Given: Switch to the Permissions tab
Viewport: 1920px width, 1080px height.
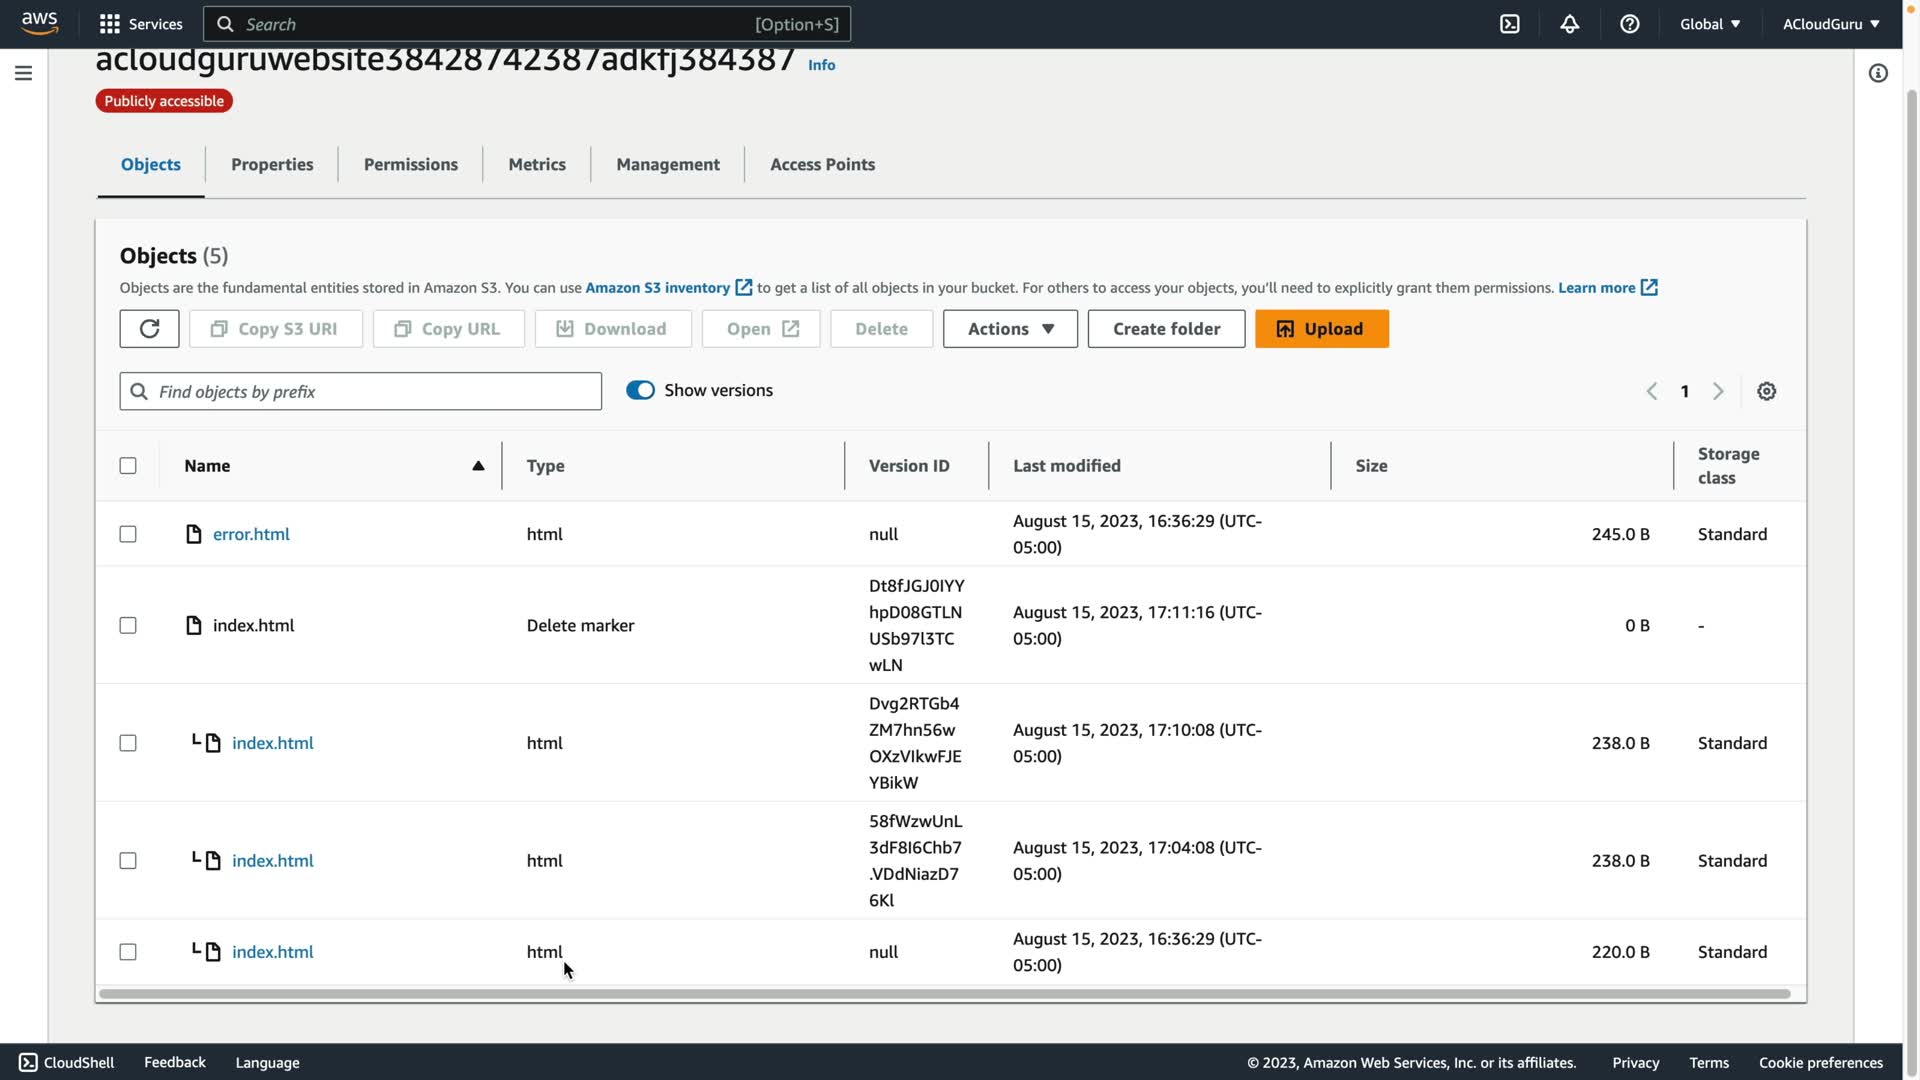Looking at the screenshot, I should point(410,165).
